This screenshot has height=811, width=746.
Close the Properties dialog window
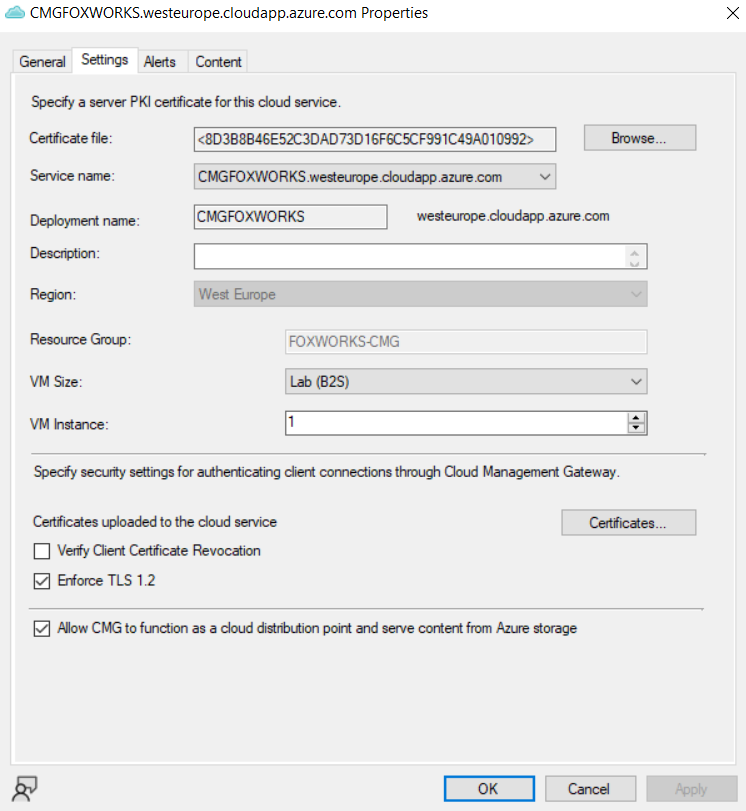[x=733, y=13]
